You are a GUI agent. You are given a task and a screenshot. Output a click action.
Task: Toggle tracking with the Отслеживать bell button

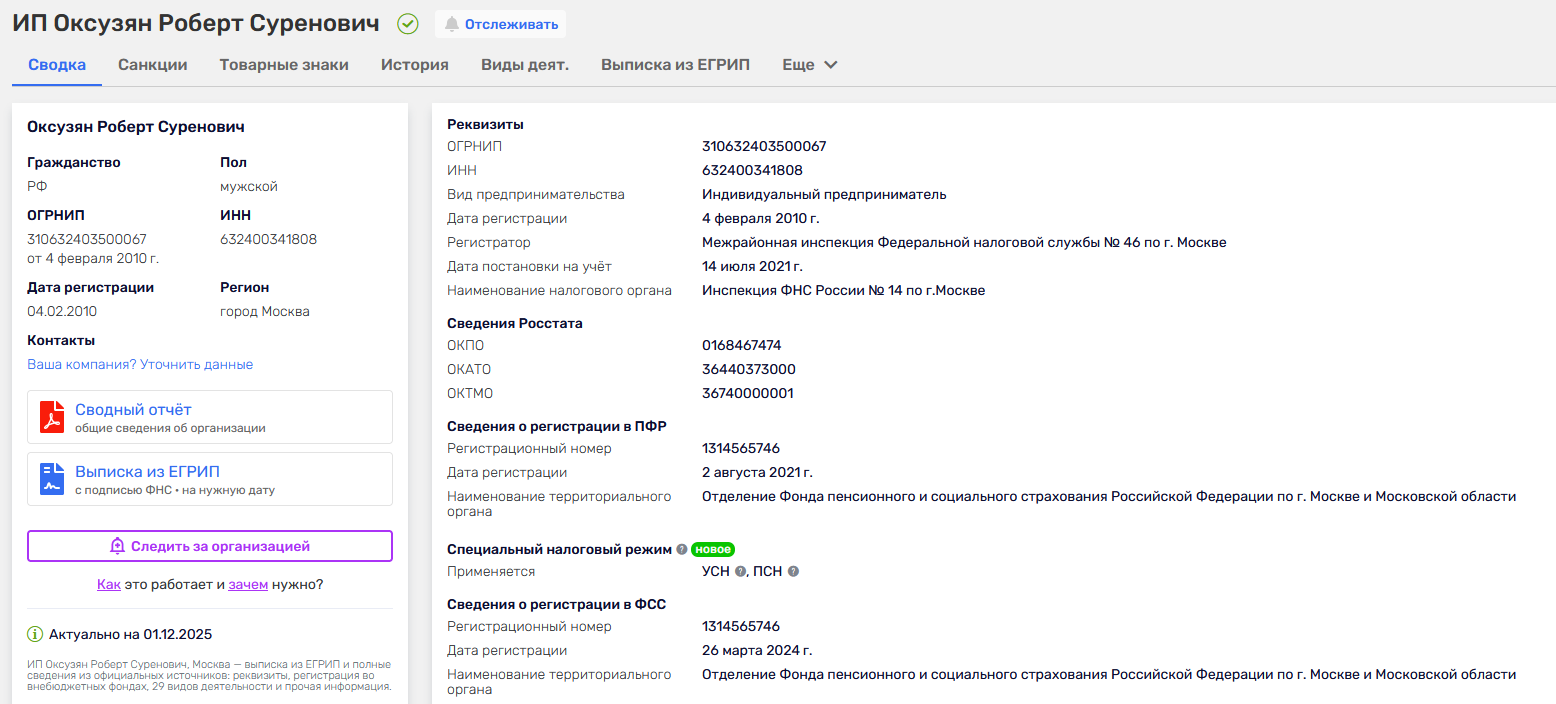tap(500, 23)
